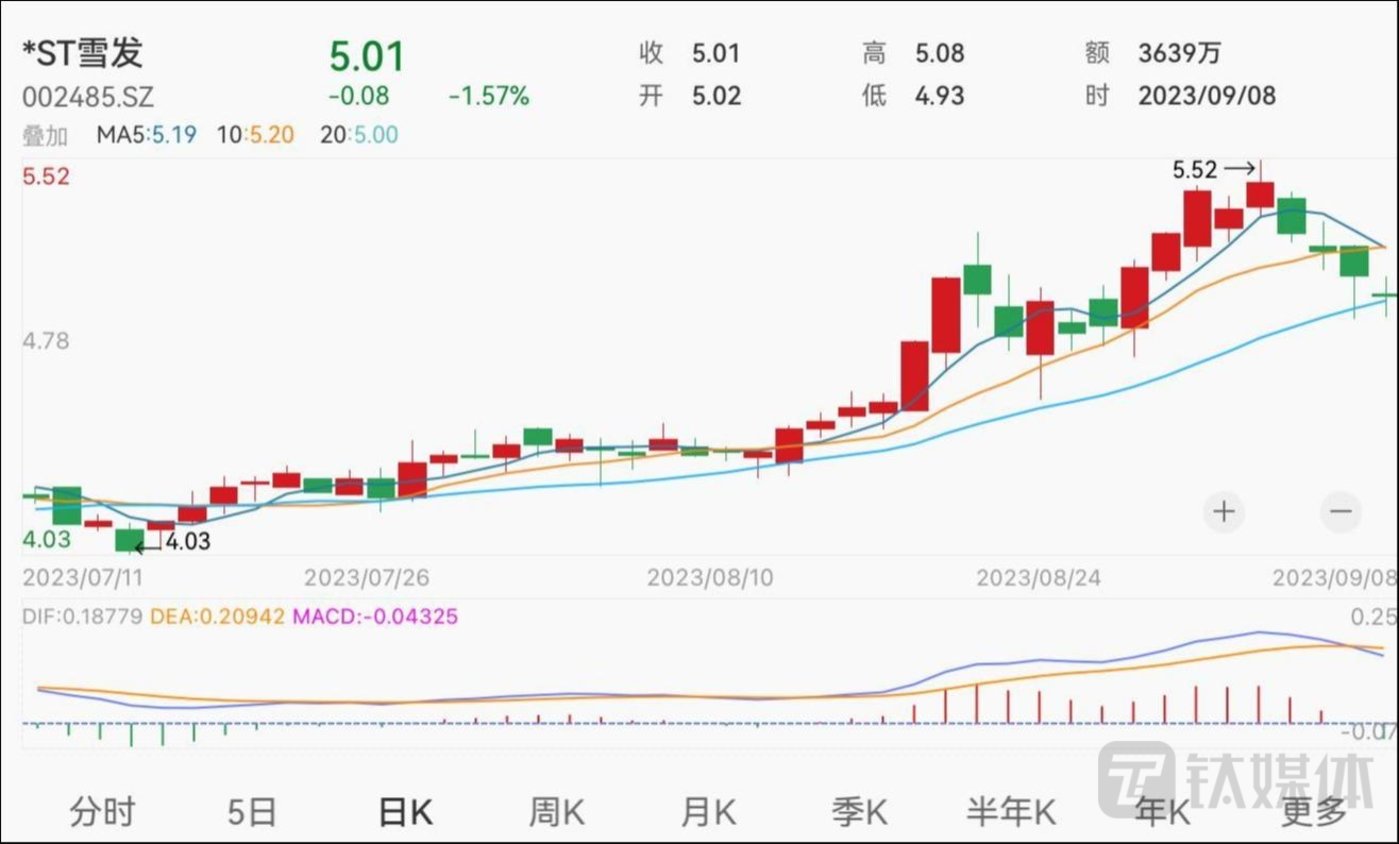
Task: Select the 月K monthly candlestick tab
Action: [709, 812]
